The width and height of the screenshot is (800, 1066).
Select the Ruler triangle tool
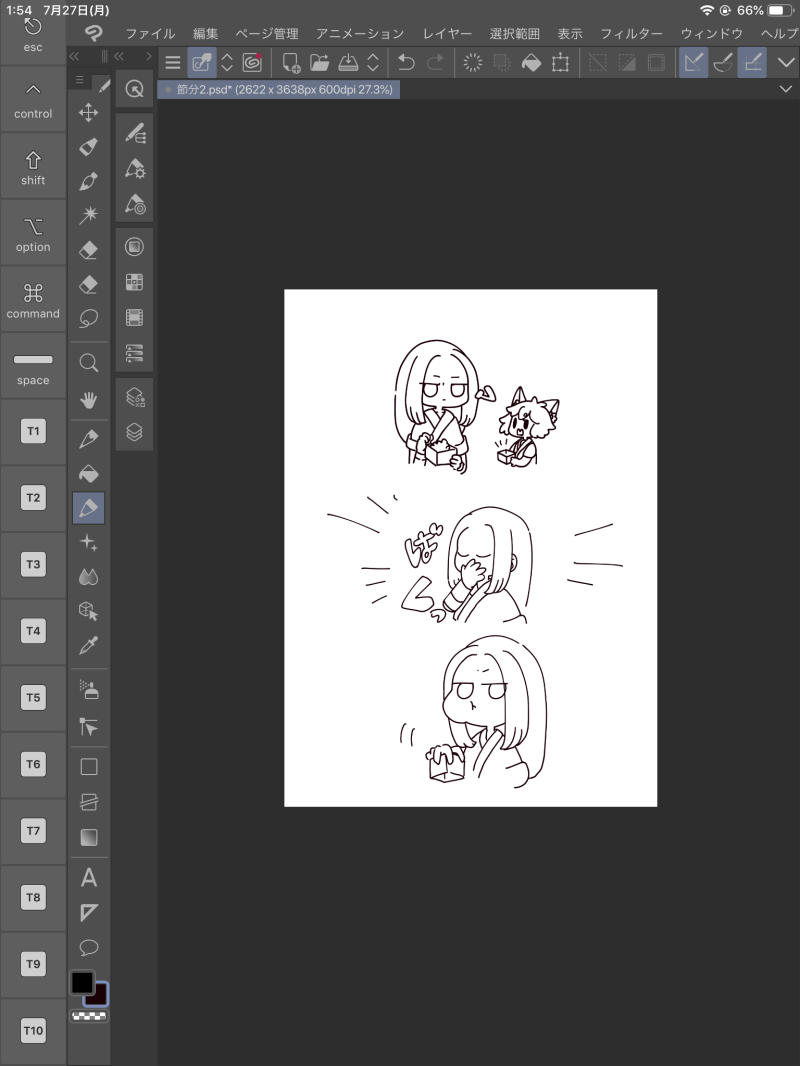coord(88,912)
